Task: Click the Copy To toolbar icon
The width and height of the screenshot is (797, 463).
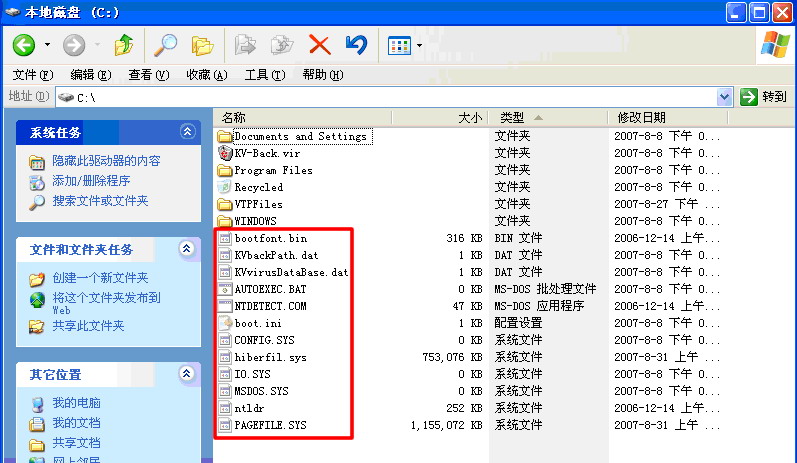Action: pos(282,45)
